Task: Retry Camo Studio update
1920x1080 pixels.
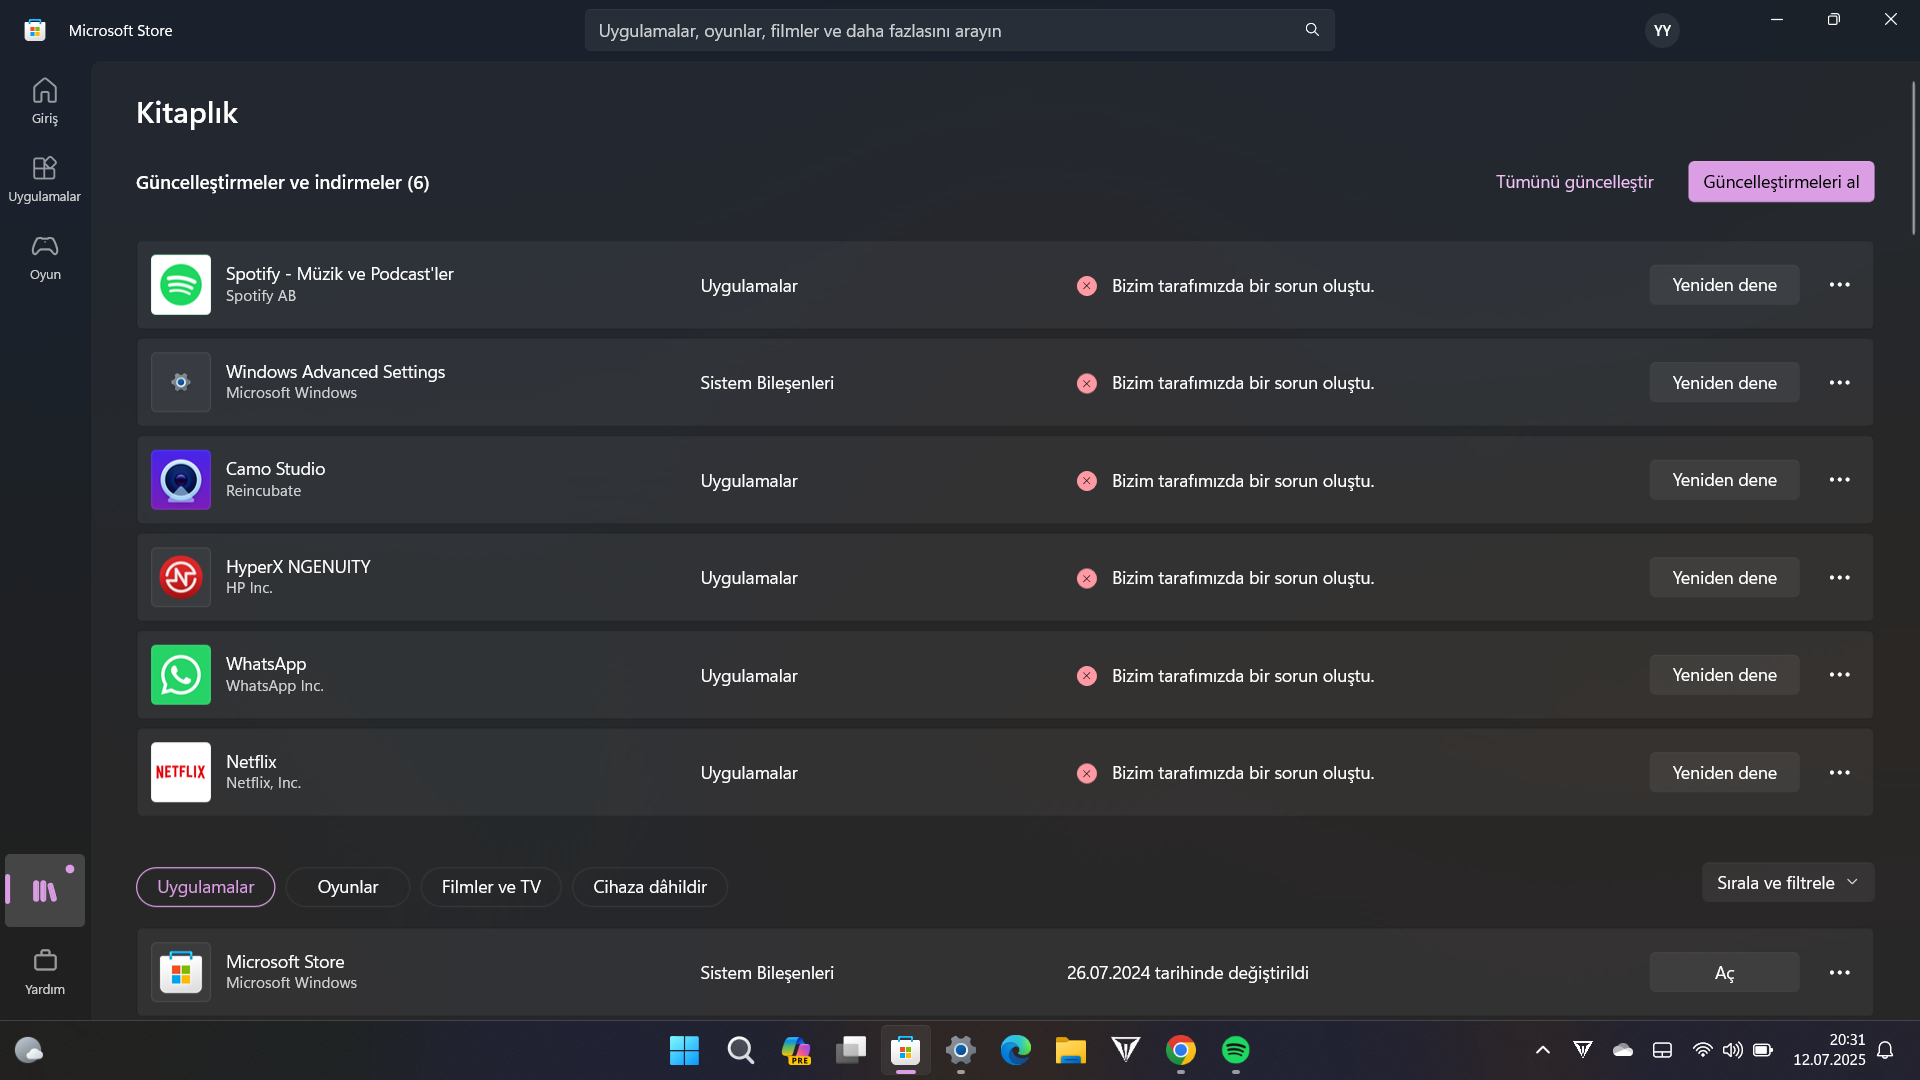Action: [1724, 480]
